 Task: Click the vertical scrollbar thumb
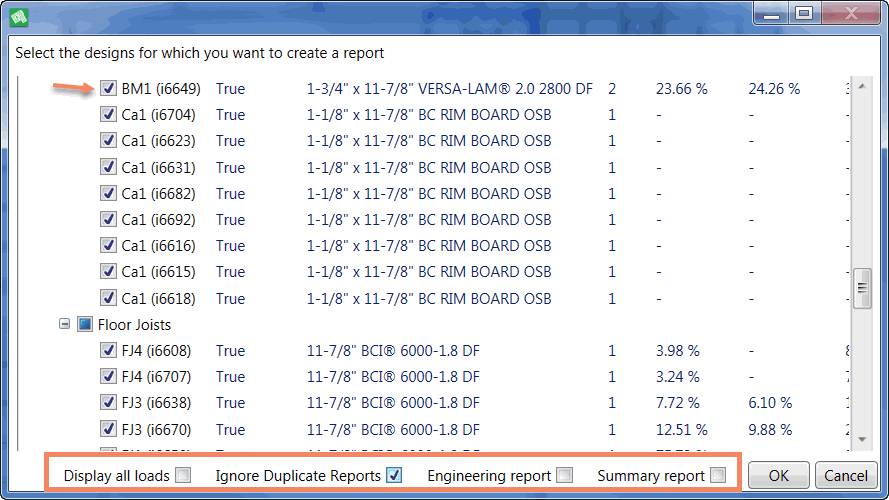coord(862,289)
